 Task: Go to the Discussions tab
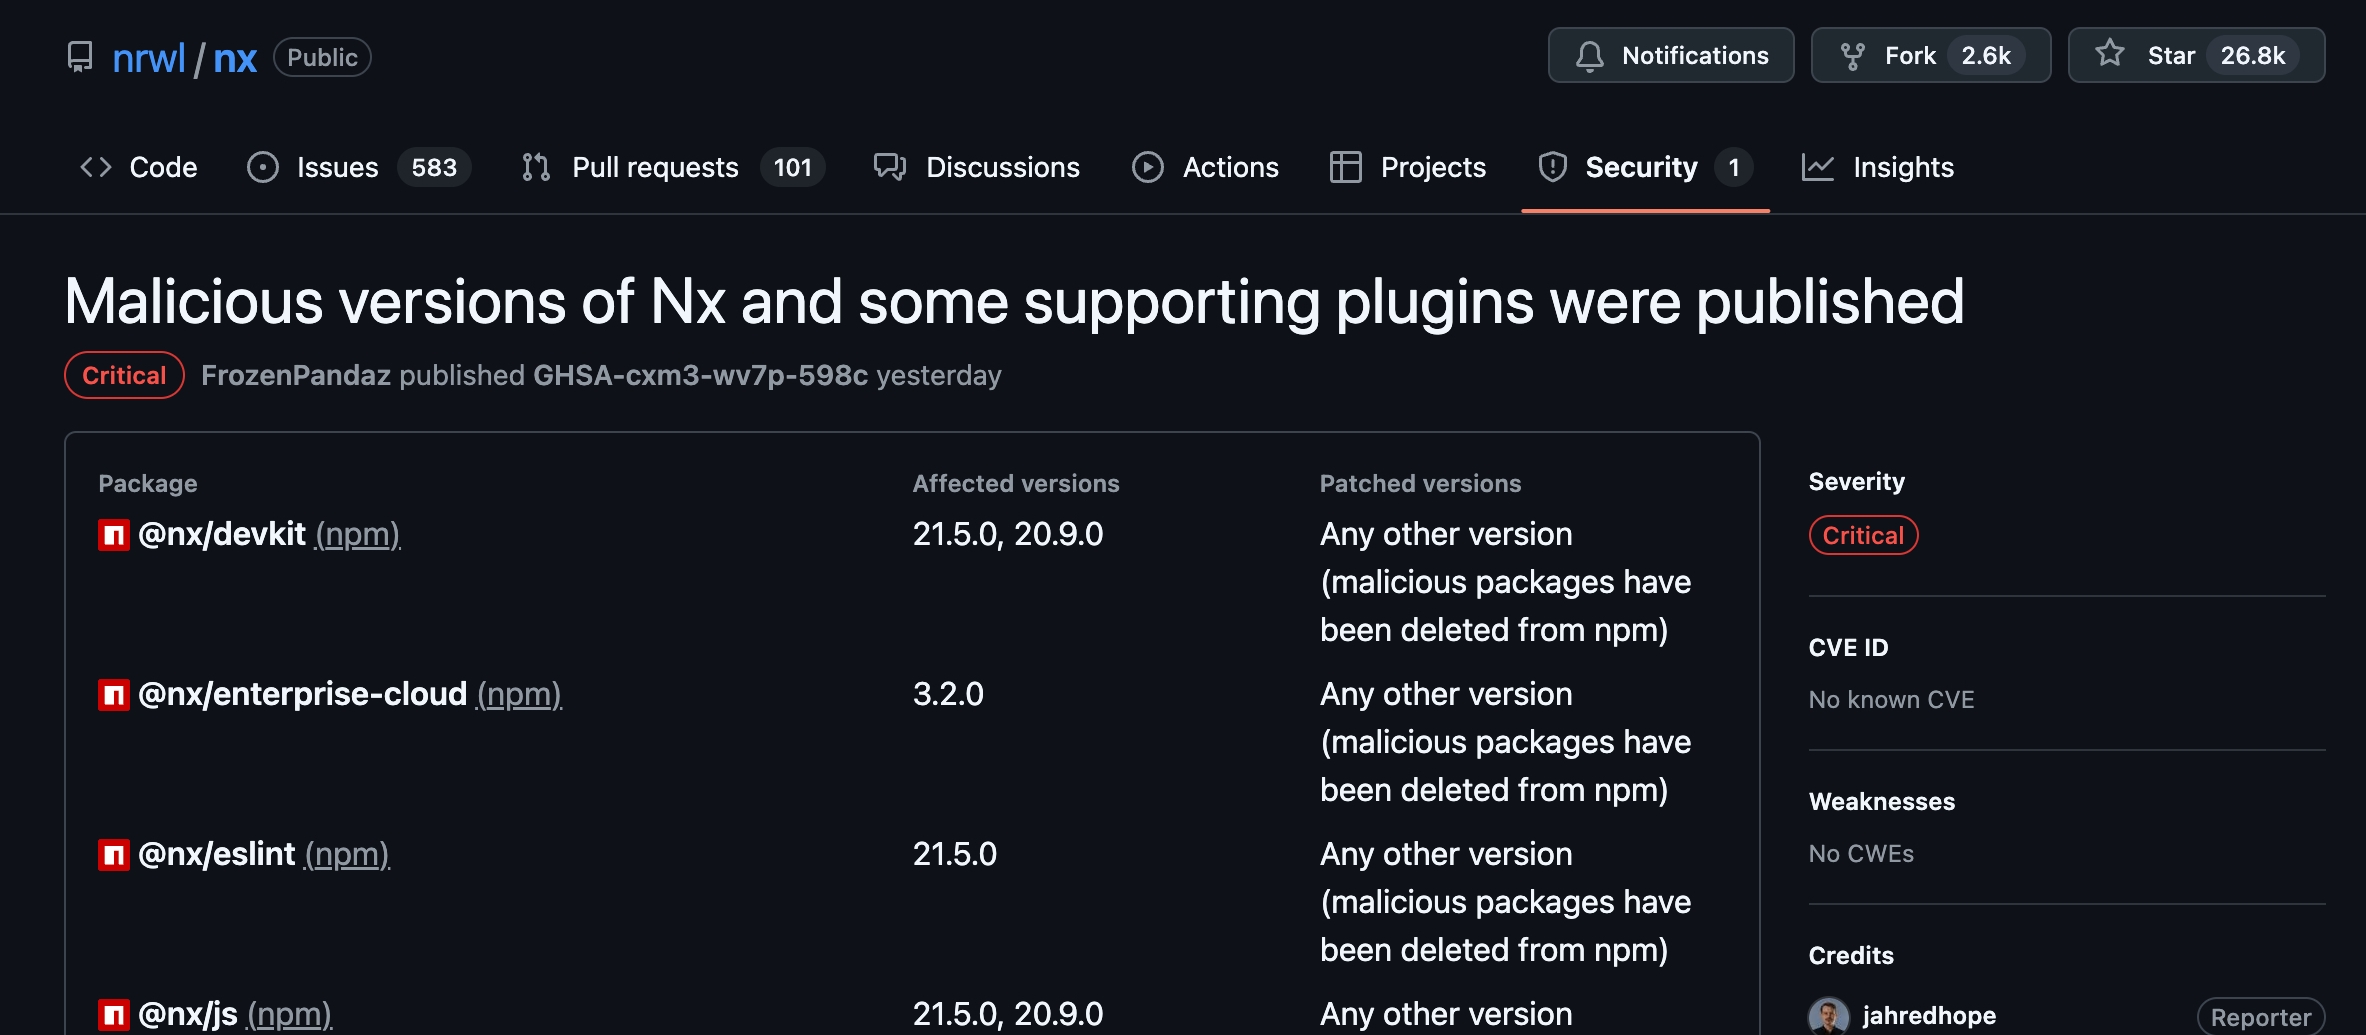coord(1002,167)
